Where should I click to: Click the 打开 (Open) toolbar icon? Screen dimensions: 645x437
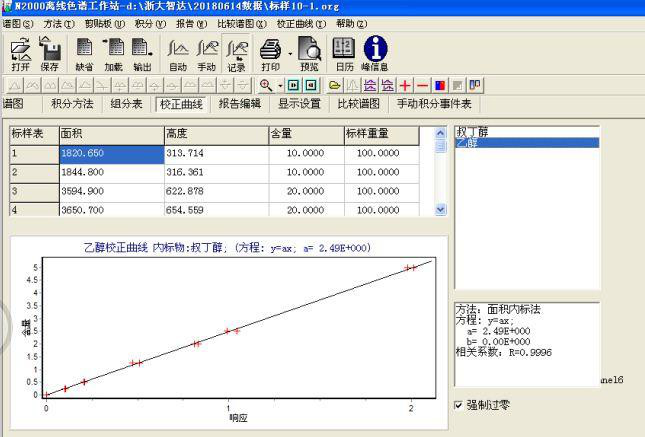tap(20, 53)
